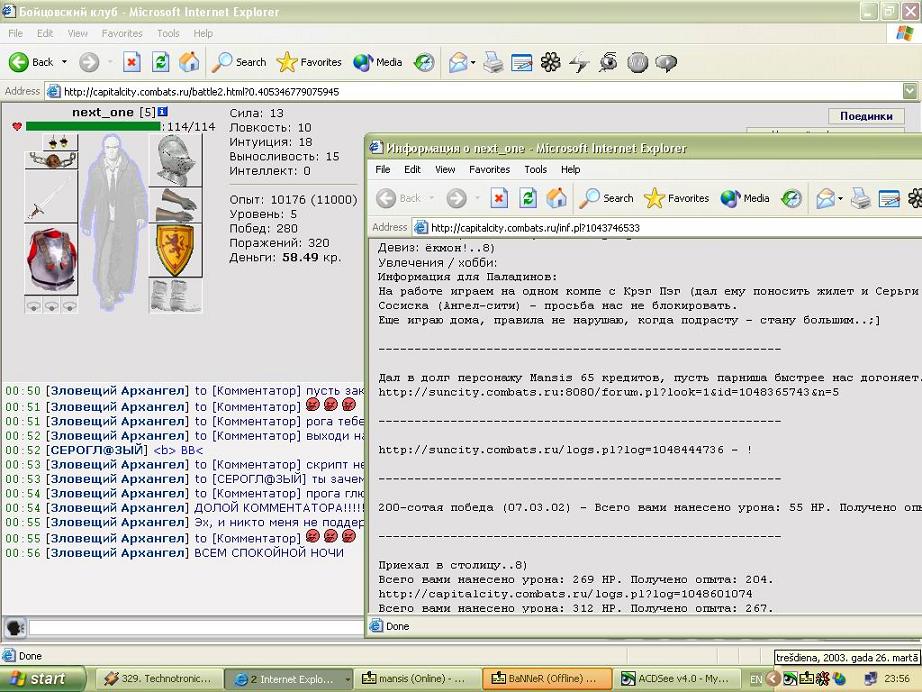The height and width of the screenshot is (692, 922).
Task: Click EN language indicator in system tray
Action: 756,679
